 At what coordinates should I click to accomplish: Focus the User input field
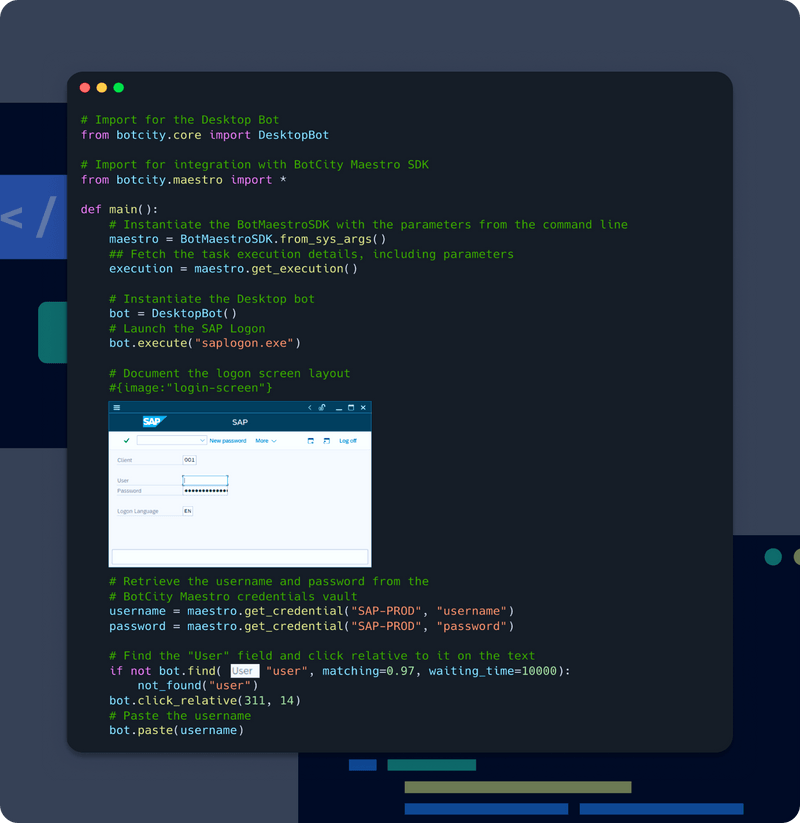205,480
